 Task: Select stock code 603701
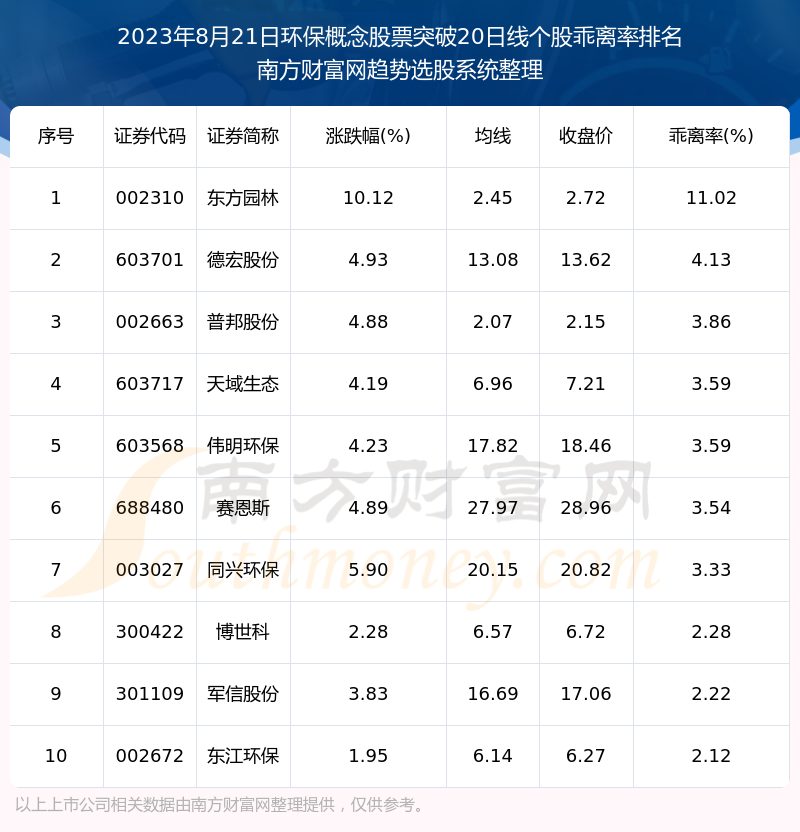pyautogui.click(x=150, y=260)
